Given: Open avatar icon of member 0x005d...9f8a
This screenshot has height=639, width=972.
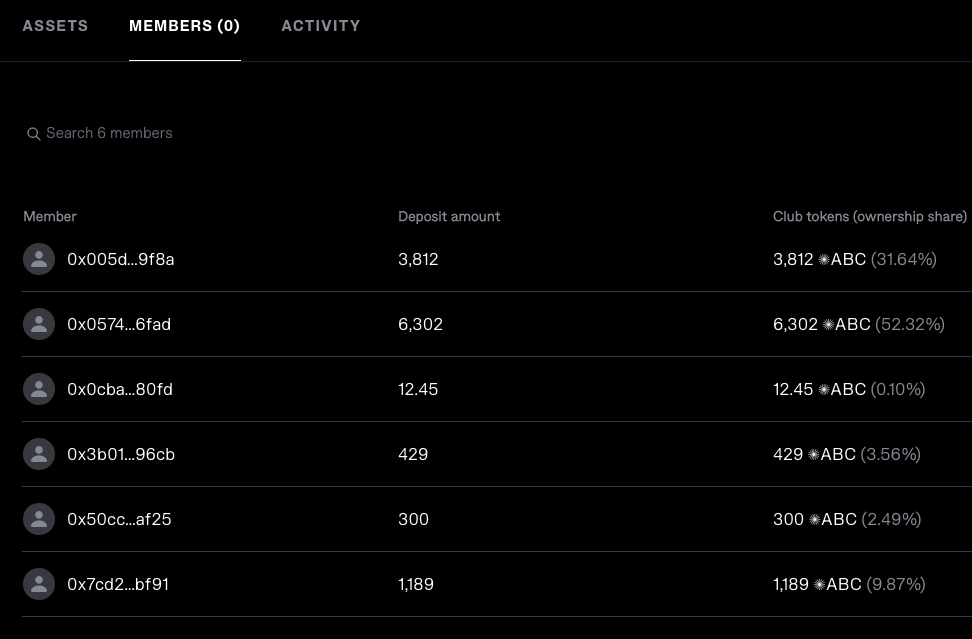Looking at the screenshot, I should pyautogui.click(x=39, y=259).
